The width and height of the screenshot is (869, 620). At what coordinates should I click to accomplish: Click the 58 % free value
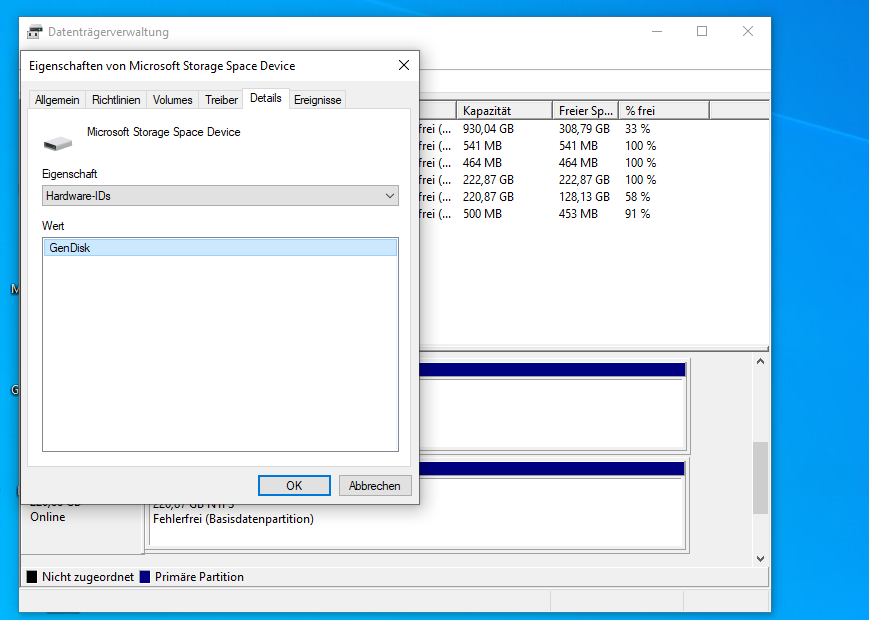tap(637, 197)
